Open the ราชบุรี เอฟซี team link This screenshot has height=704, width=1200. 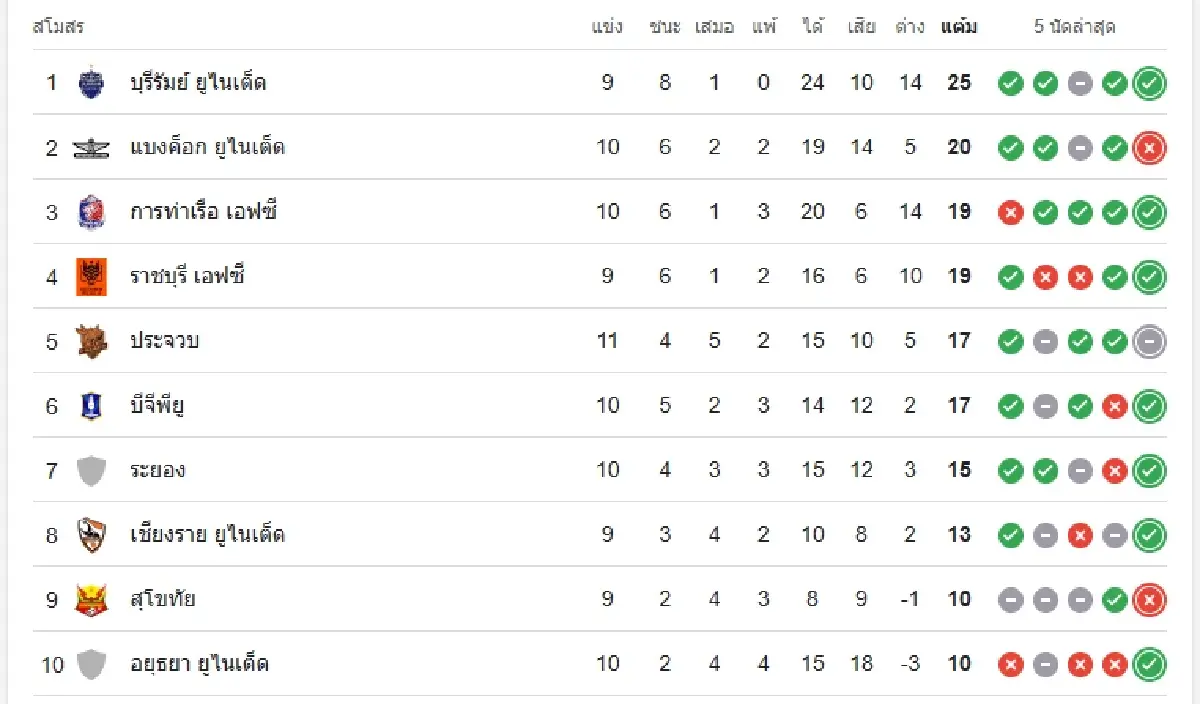coord(187,277)
